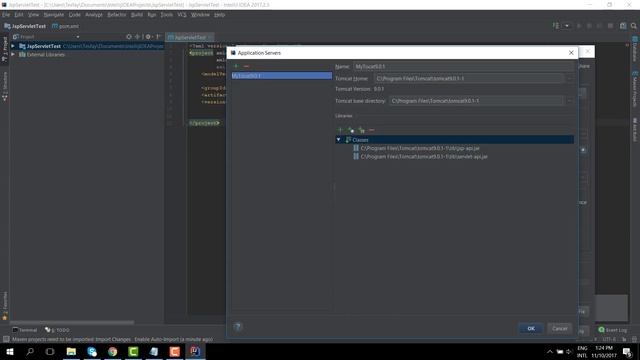Click pom.xml breadcrumb in navigation bar
Screen dimensions: 640x360
pos(65,26)
